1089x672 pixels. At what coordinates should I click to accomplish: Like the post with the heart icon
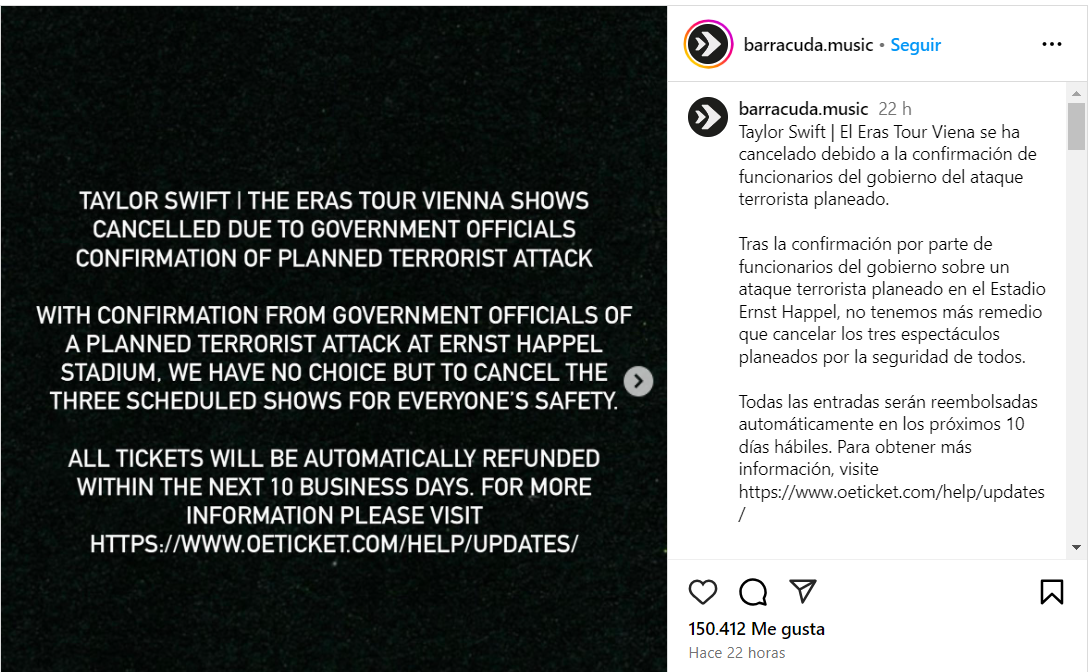pyautogui.click(x=703, y=592)
